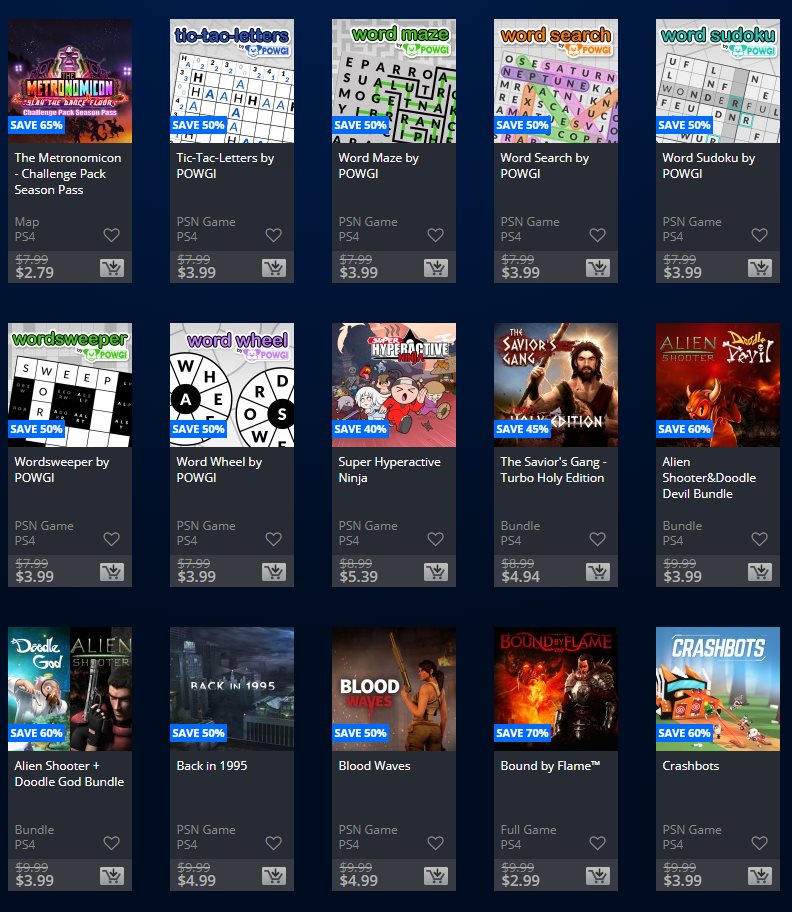The width and height of the screenshot is (792, 912).
Task: Add Back in 1995 to cart
Action: click(x=273, y=876)
